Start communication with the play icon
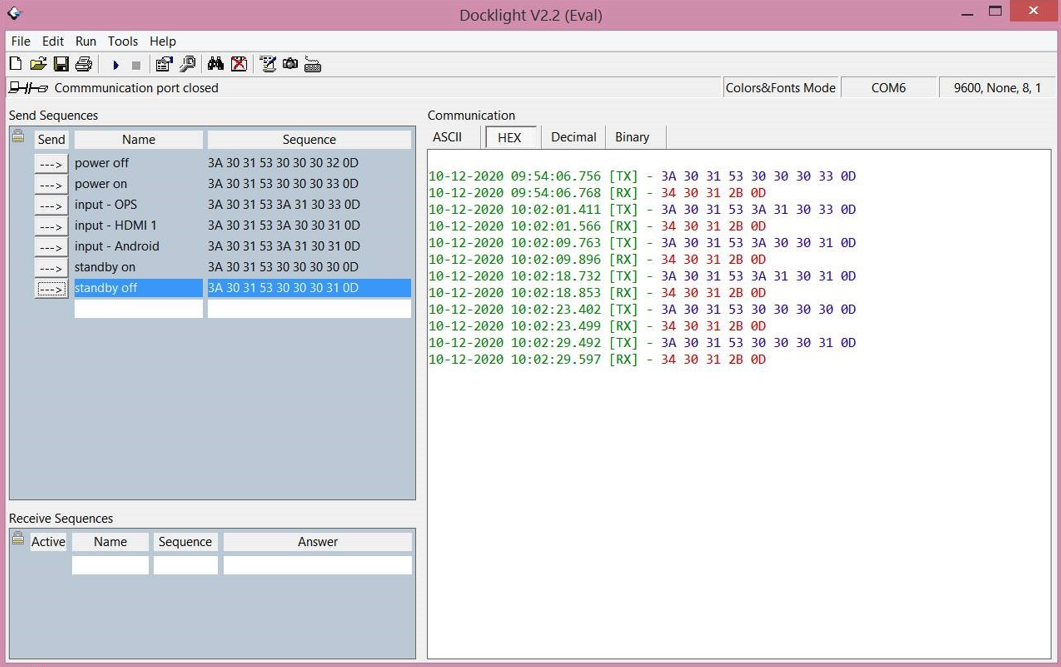 coord(115,65)
